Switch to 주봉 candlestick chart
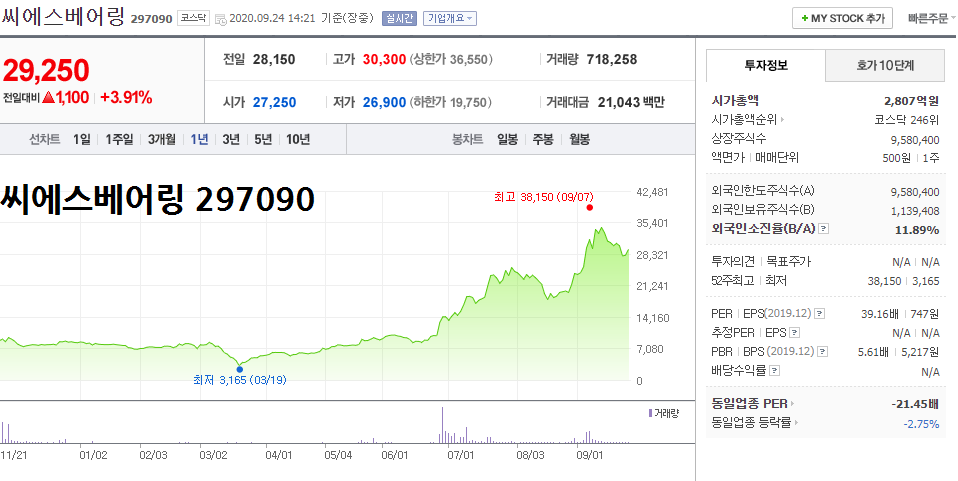Image resolution: width=958 pixels, height=481 pixels. pyautogui.click(x=543, y=139)
